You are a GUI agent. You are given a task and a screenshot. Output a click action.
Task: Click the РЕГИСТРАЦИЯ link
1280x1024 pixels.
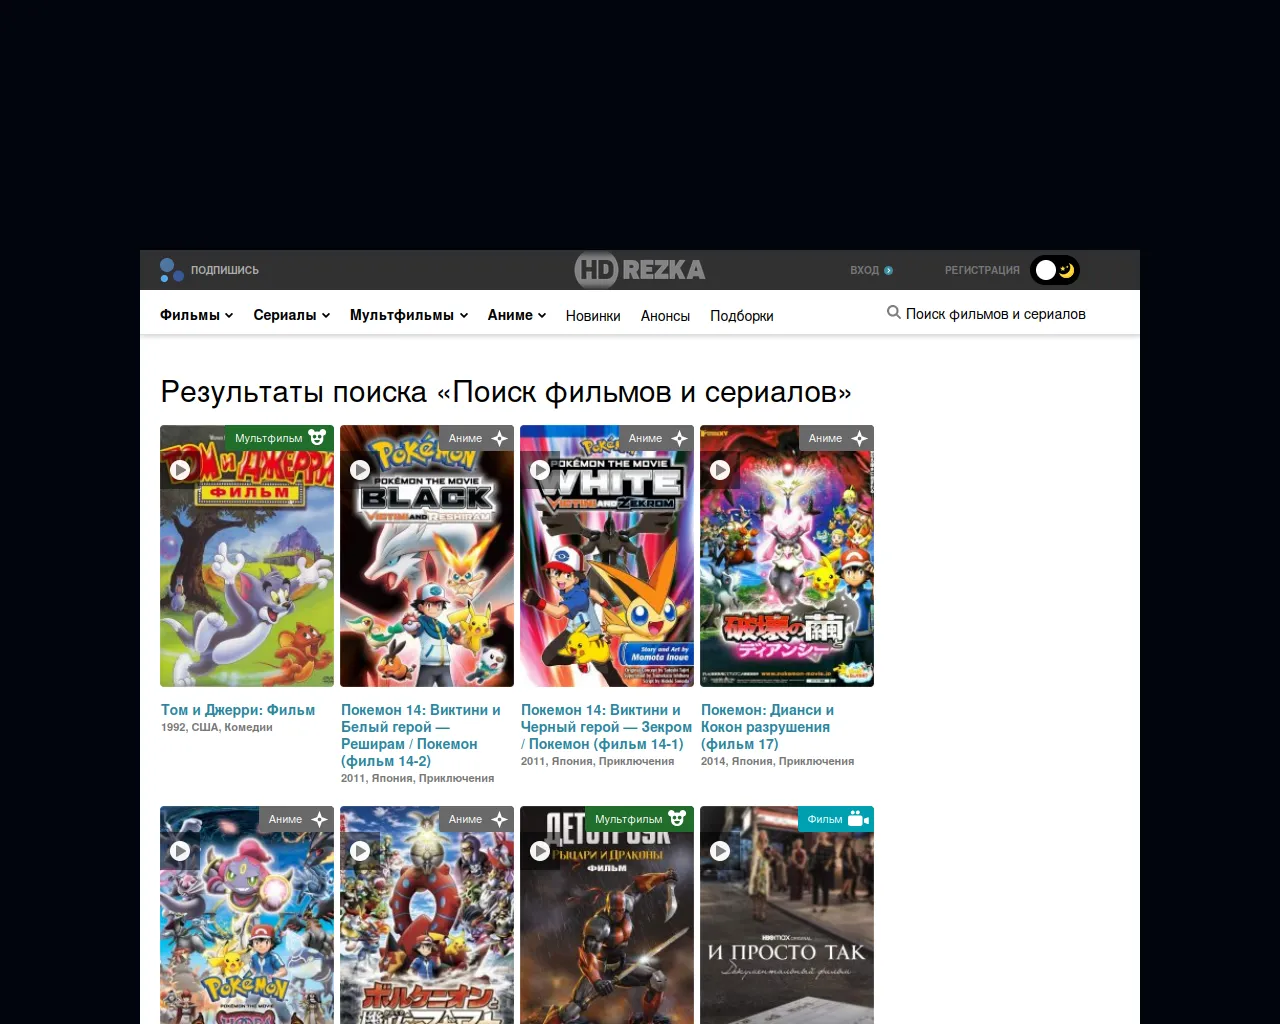point(982,270)
